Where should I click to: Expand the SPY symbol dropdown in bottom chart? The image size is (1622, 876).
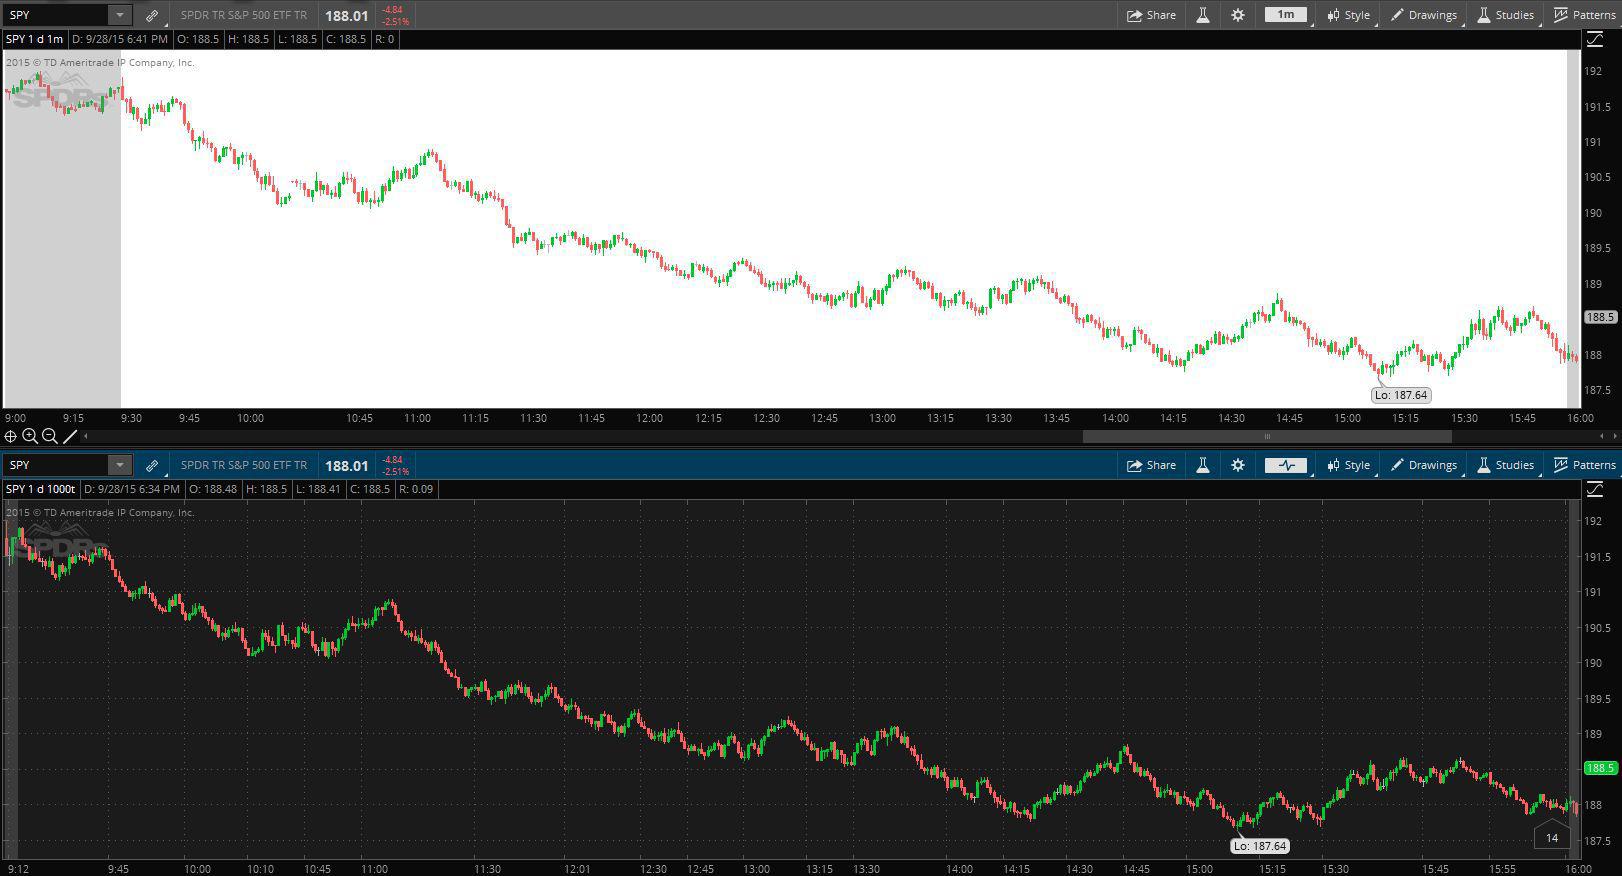click(119, 465)
